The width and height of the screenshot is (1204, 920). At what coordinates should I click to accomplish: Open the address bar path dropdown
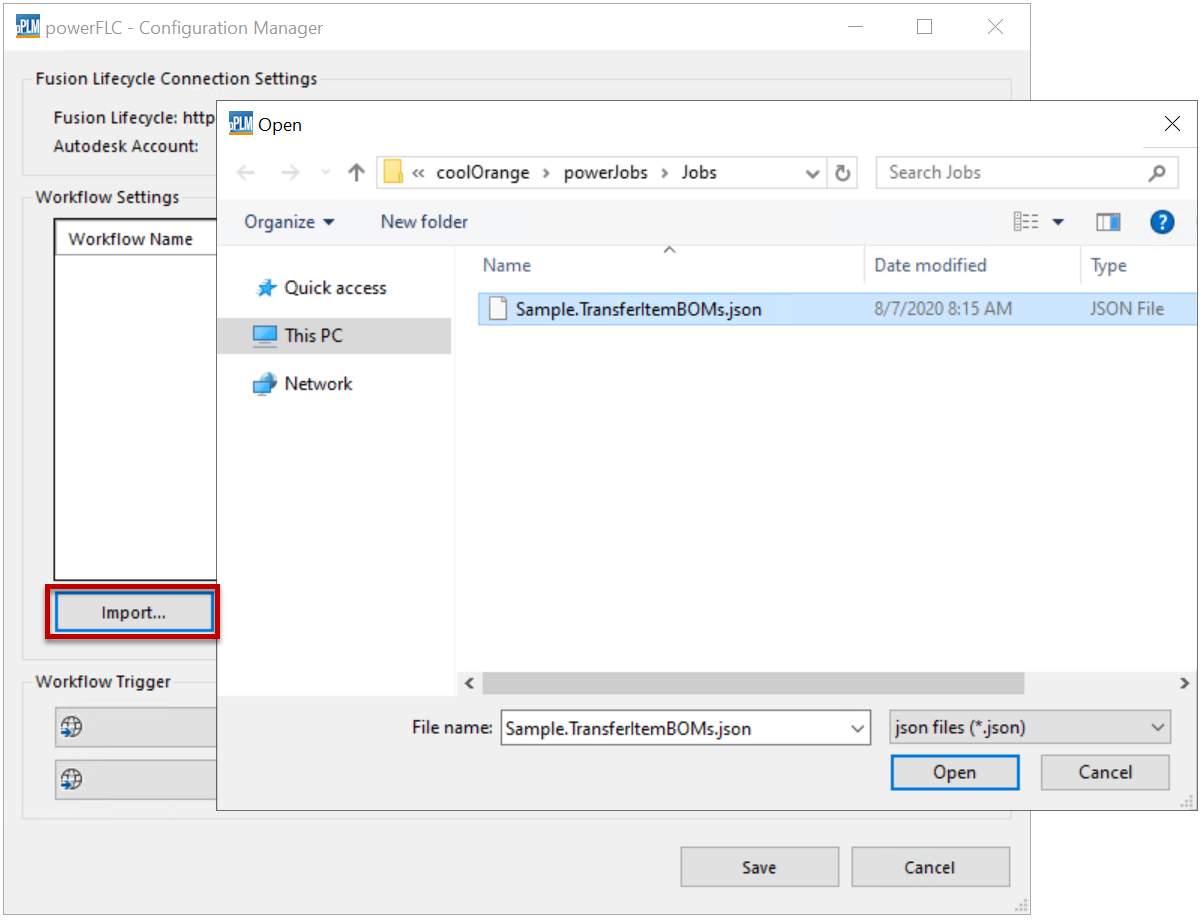[812, 173]
